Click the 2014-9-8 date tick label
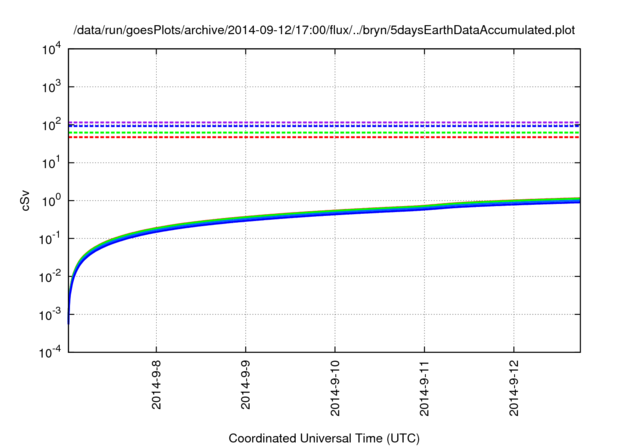Viewport: 640px width, 448px height. coord(156,385)
